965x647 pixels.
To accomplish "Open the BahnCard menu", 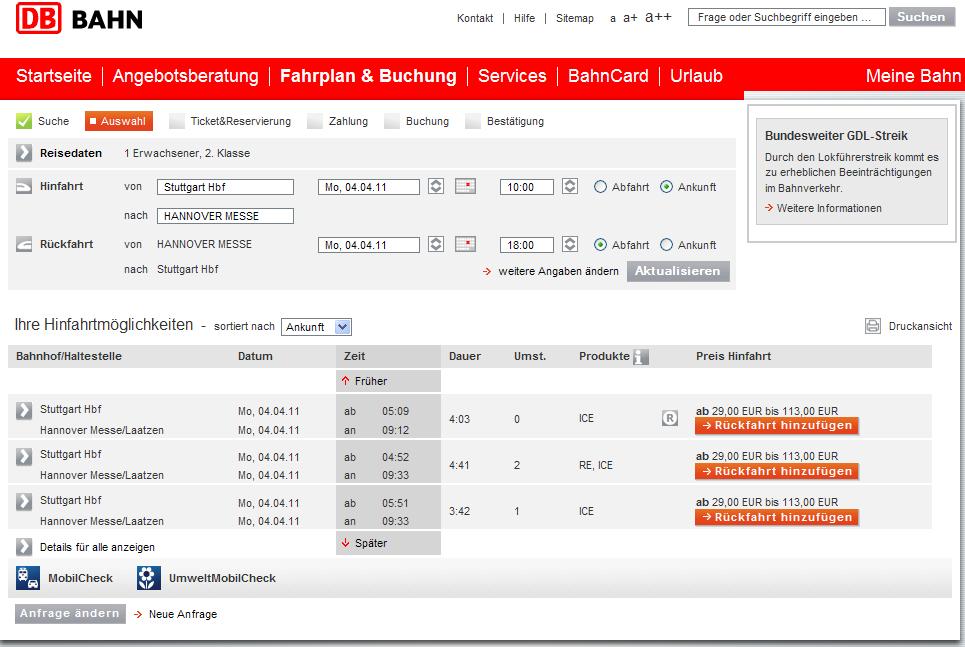I will coord(608,76).
